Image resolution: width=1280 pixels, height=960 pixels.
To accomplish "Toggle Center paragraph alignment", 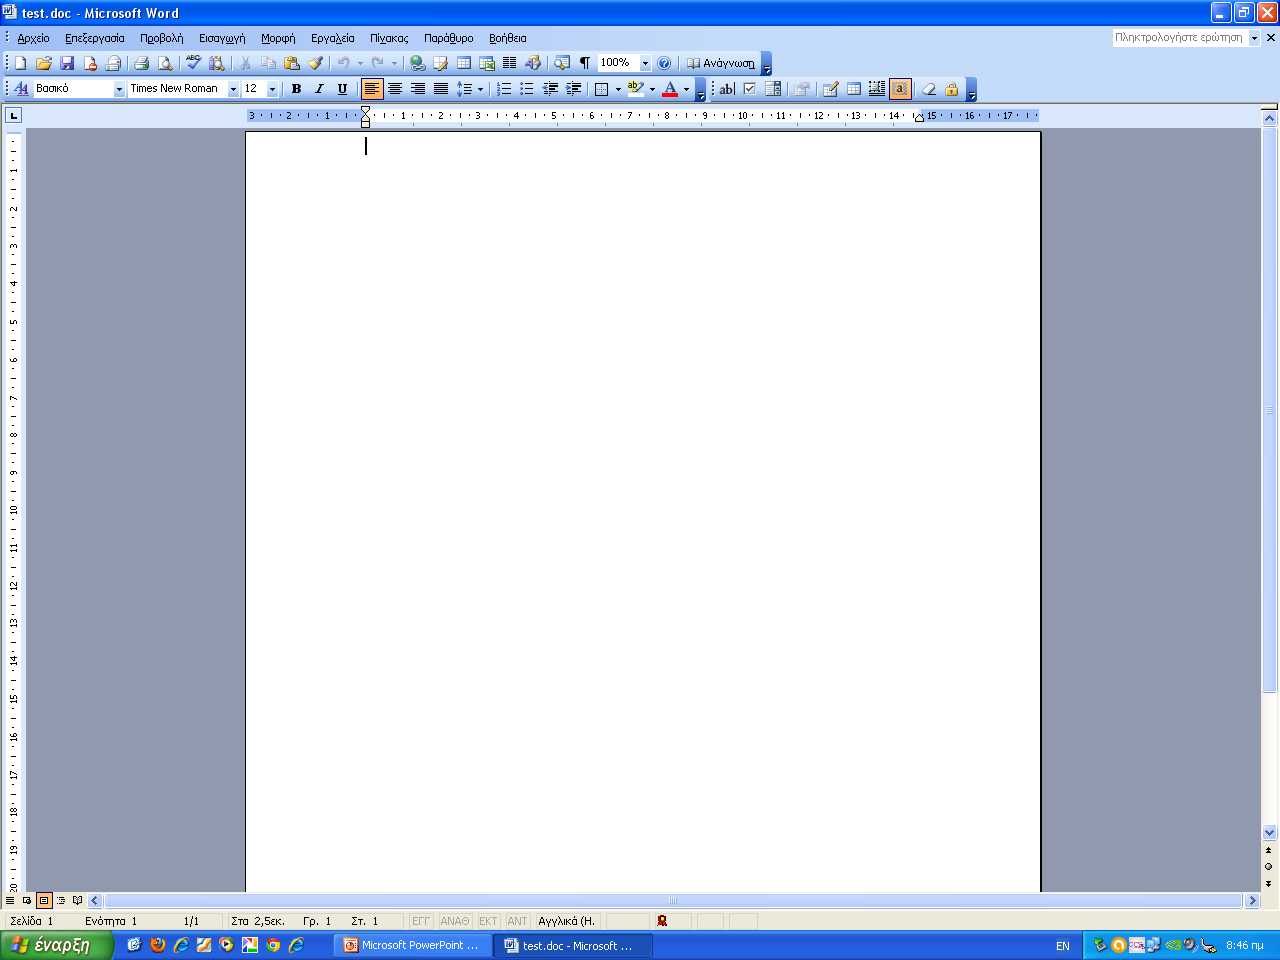I will pos(395,89).
